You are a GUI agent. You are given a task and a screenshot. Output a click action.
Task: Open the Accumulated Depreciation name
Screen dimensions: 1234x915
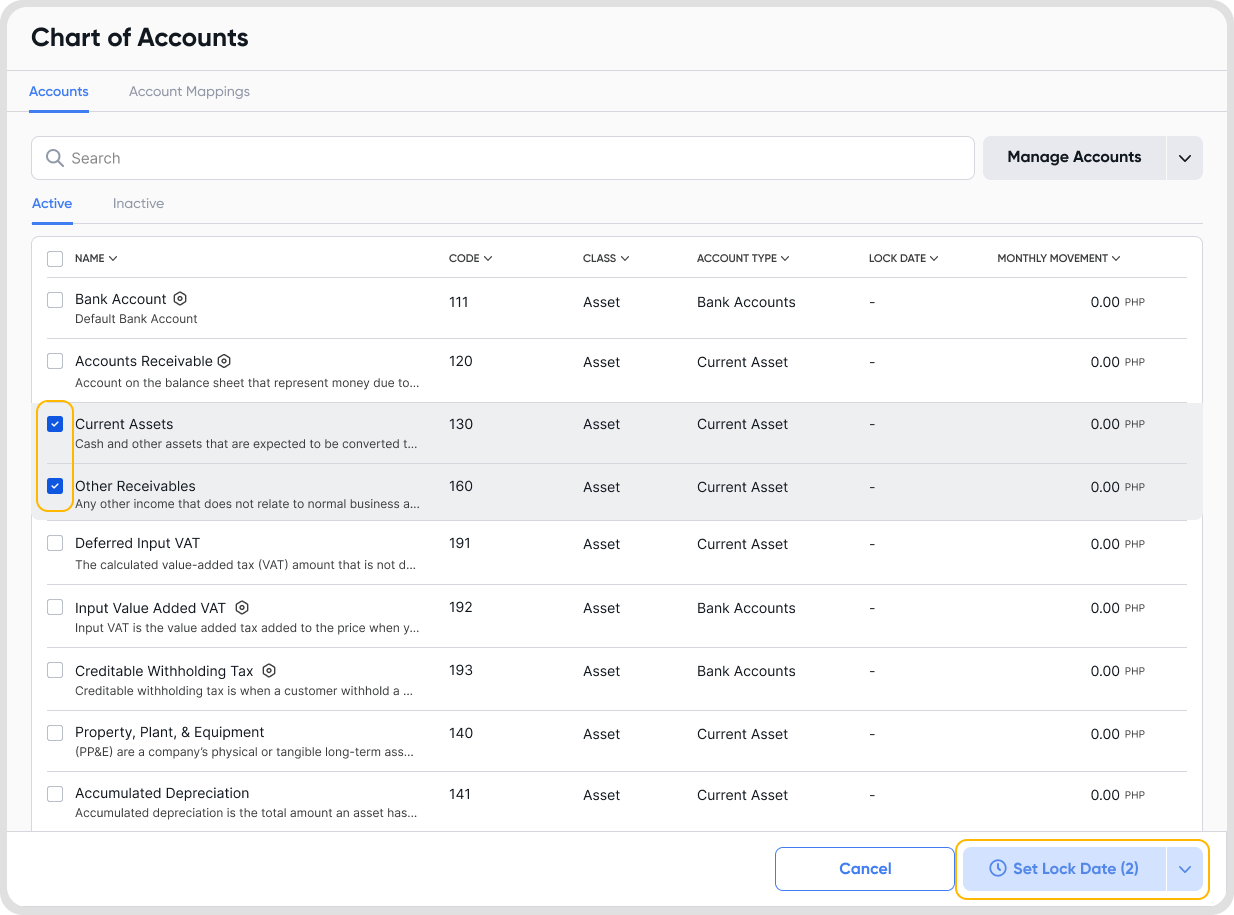coord(162,793)
